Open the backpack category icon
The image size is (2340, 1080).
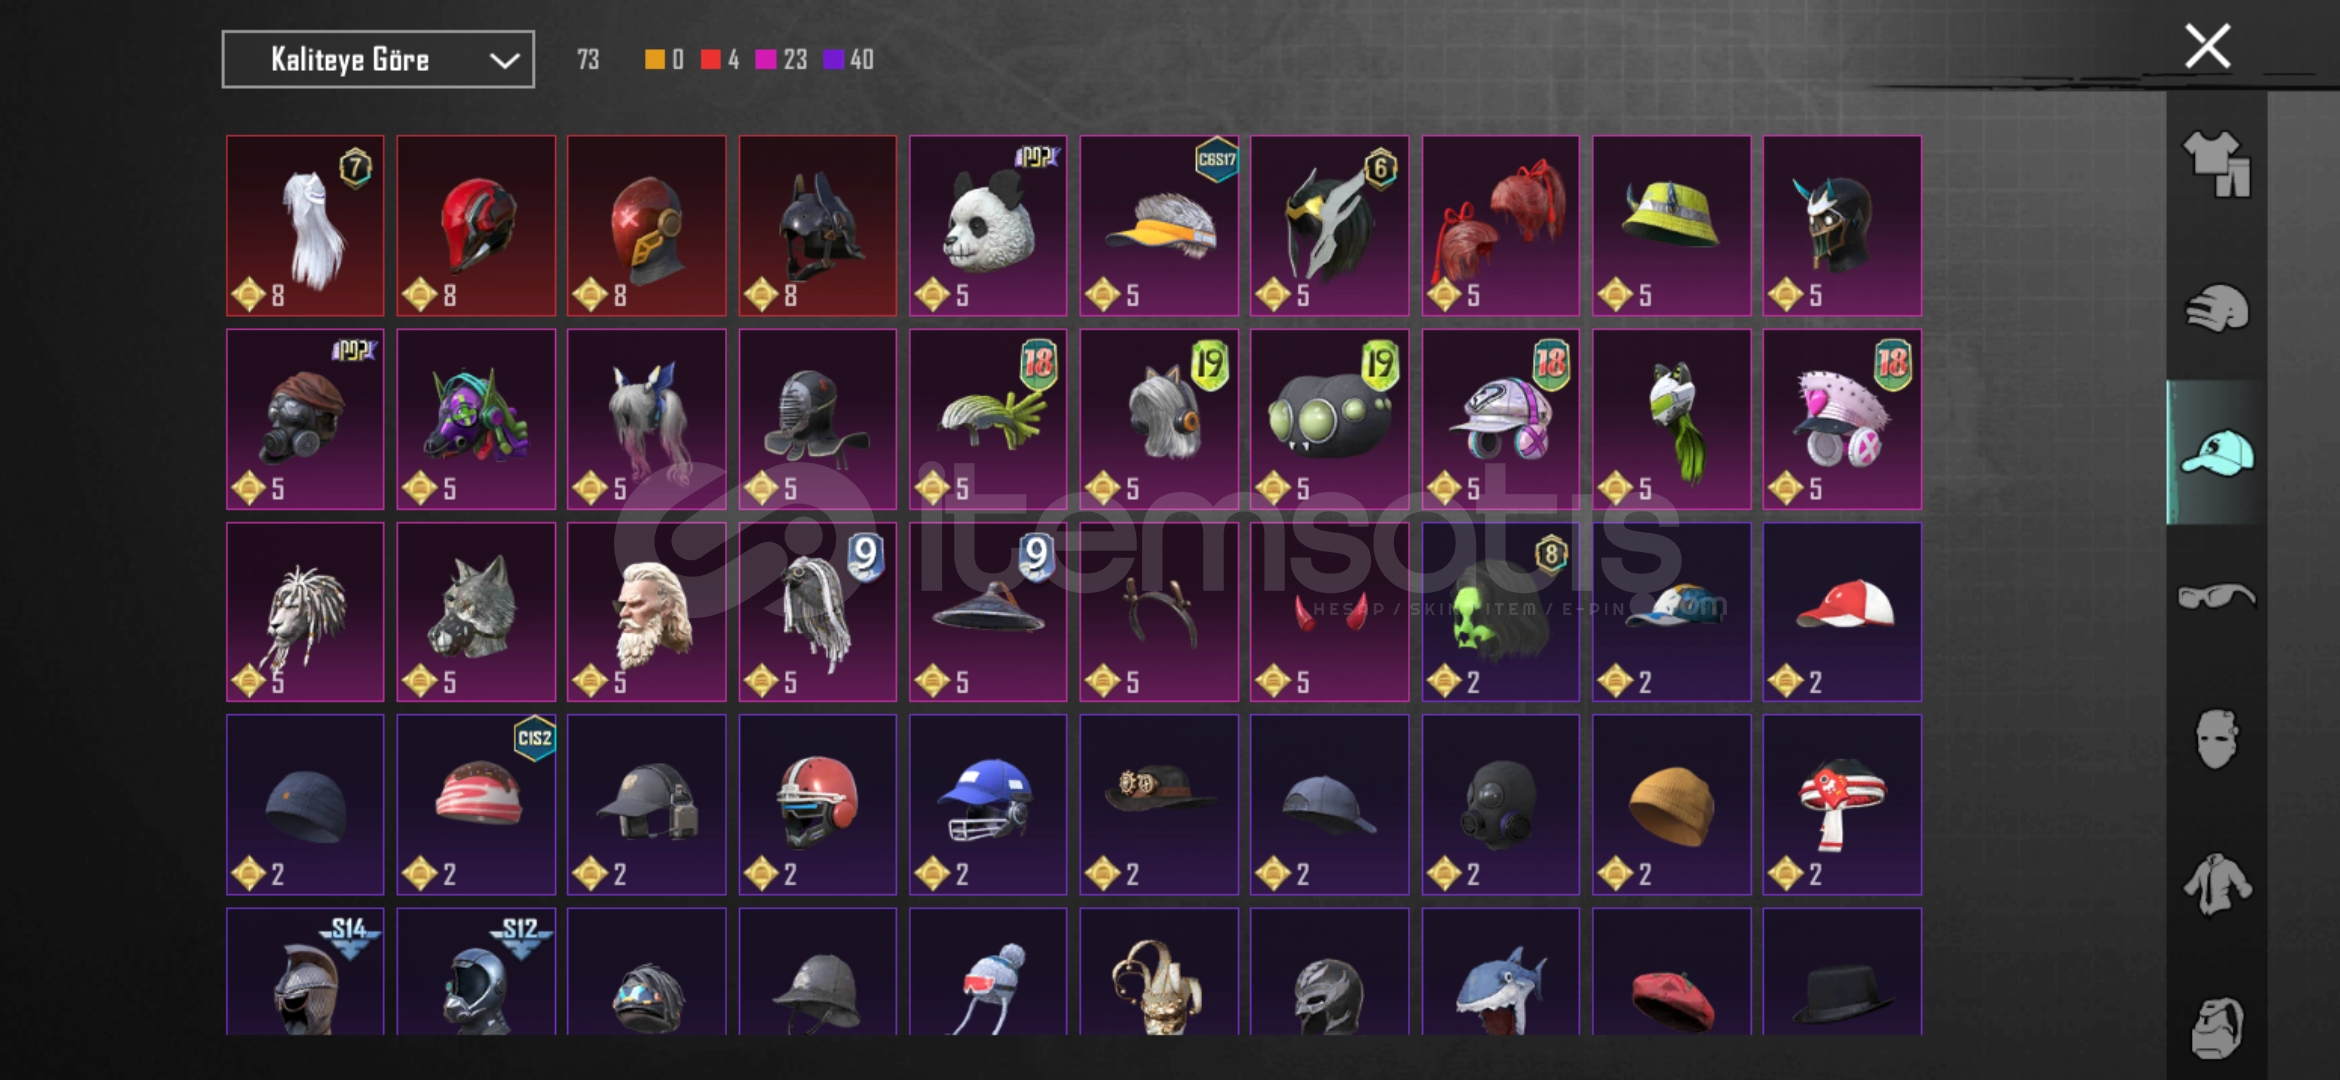[x=2216, y=1028]
